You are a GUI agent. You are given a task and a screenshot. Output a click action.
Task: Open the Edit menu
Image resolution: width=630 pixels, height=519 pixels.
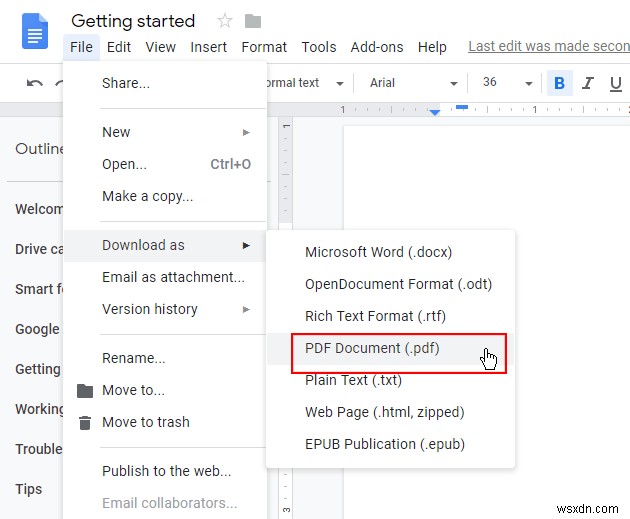119,47
